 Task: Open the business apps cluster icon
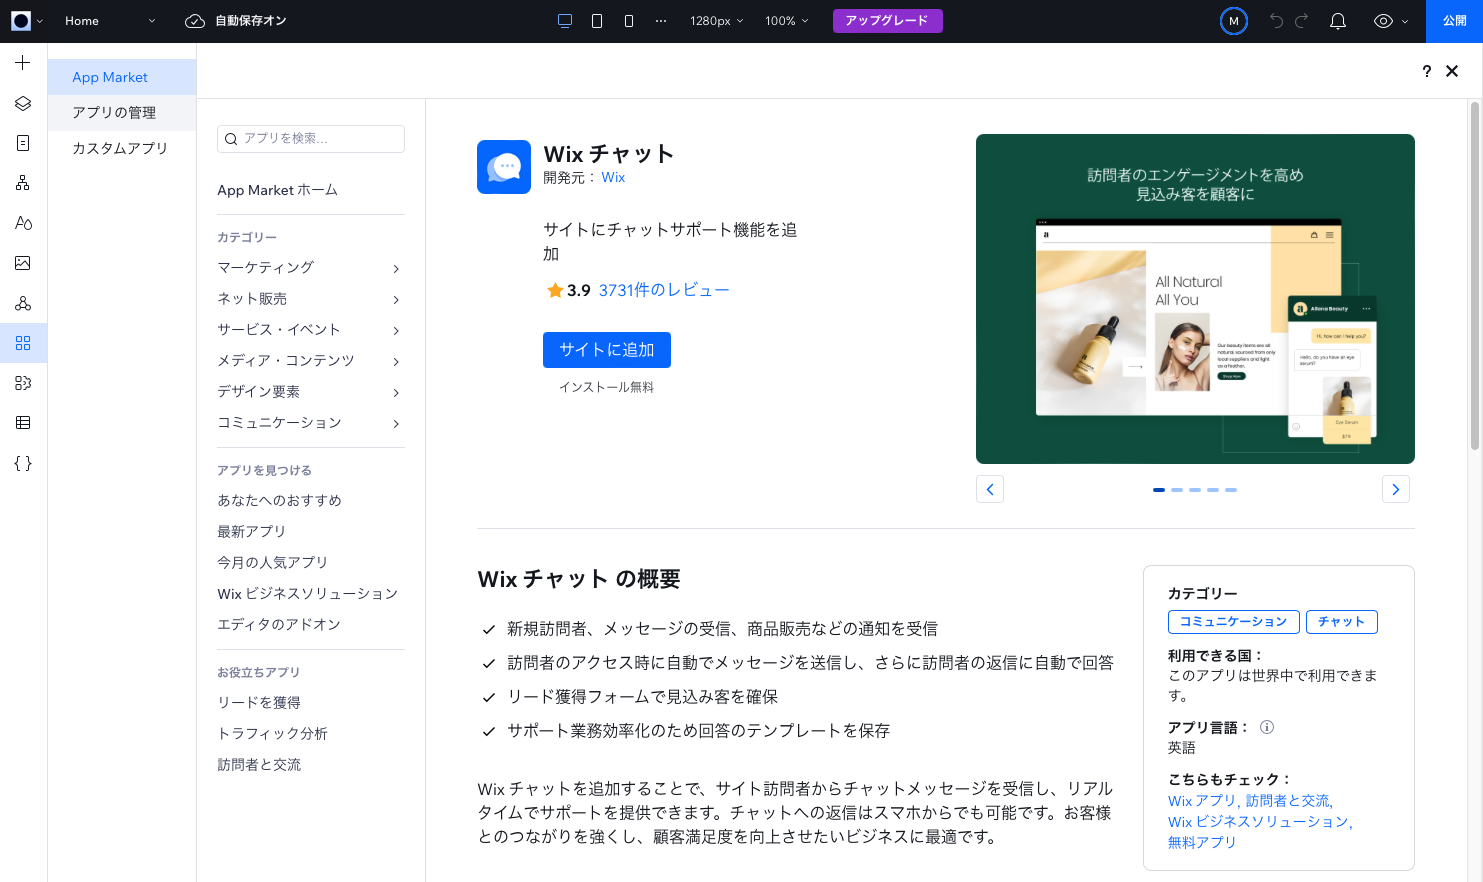23,303
